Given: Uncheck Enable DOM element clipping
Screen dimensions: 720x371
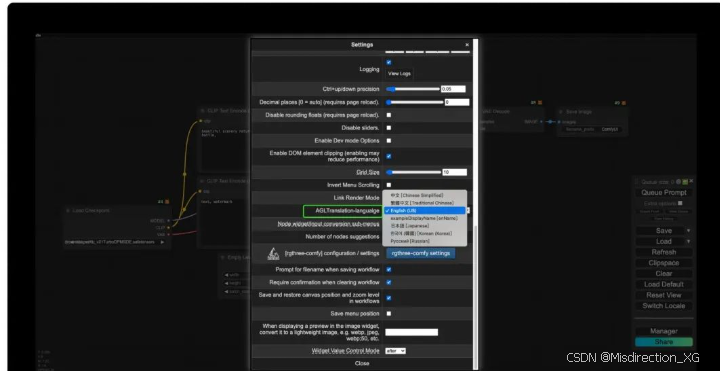Looking at the screenshot, I should click(x=389, y=156).
